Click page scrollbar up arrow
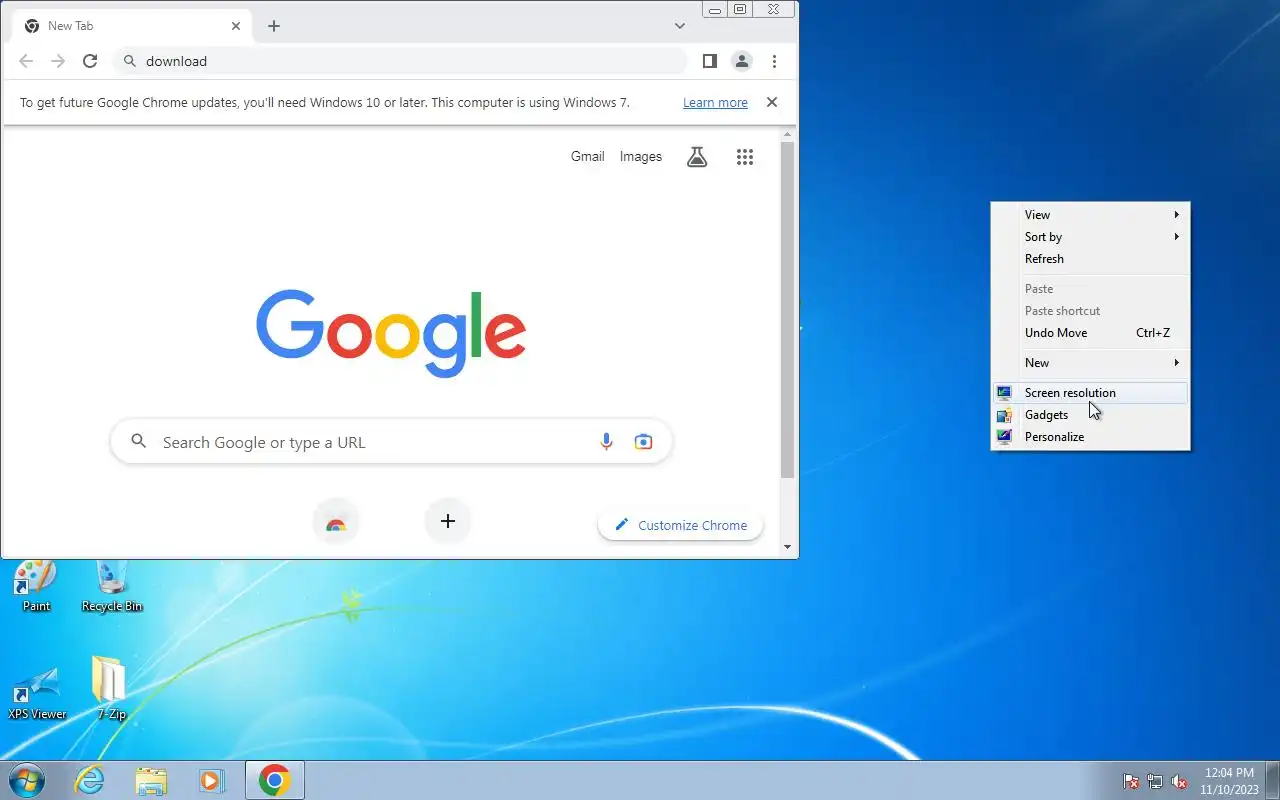This screenshot has width=1280, height=800. 787,134
